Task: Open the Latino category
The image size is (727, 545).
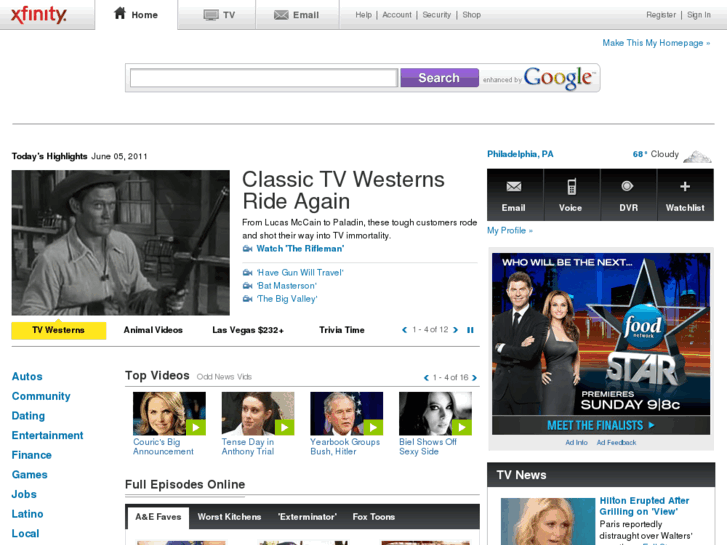Action: pos(27,514)
